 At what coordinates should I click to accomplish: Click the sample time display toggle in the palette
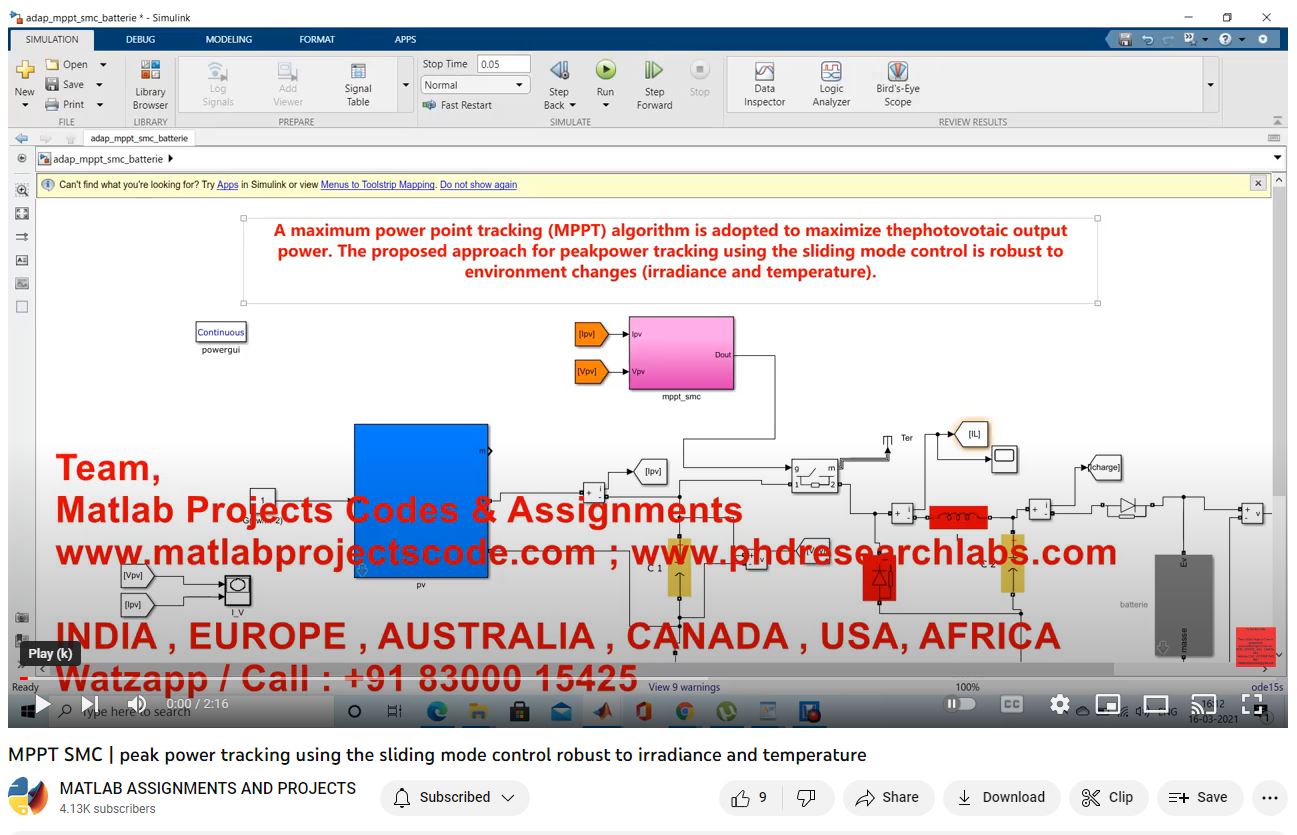pyautogui.click(x=22, y=237)
